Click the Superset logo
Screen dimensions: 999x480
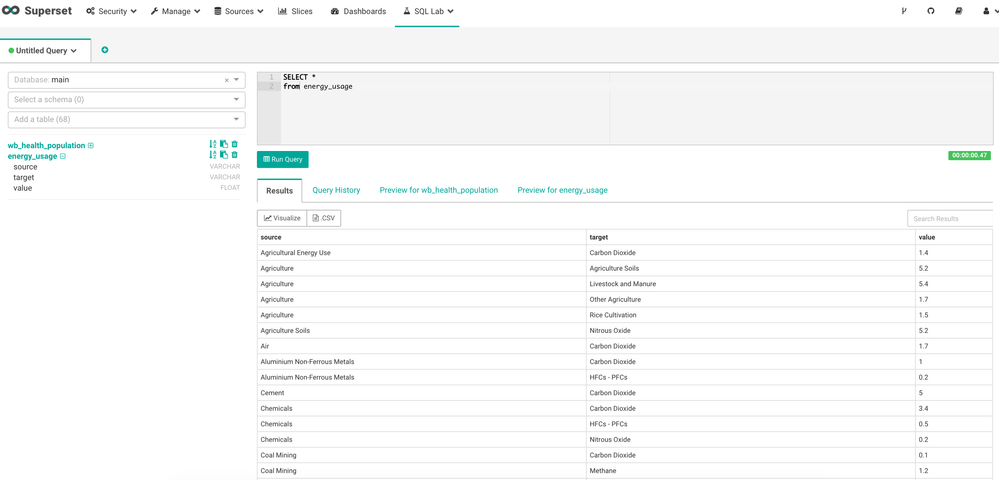[36, 11]
